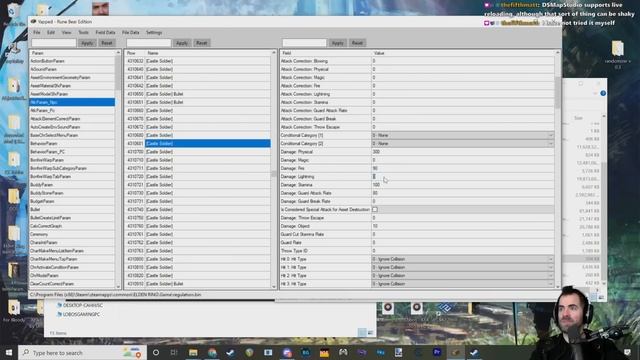
Task: Open the Edit menu
Action: (x=51, y=32)
